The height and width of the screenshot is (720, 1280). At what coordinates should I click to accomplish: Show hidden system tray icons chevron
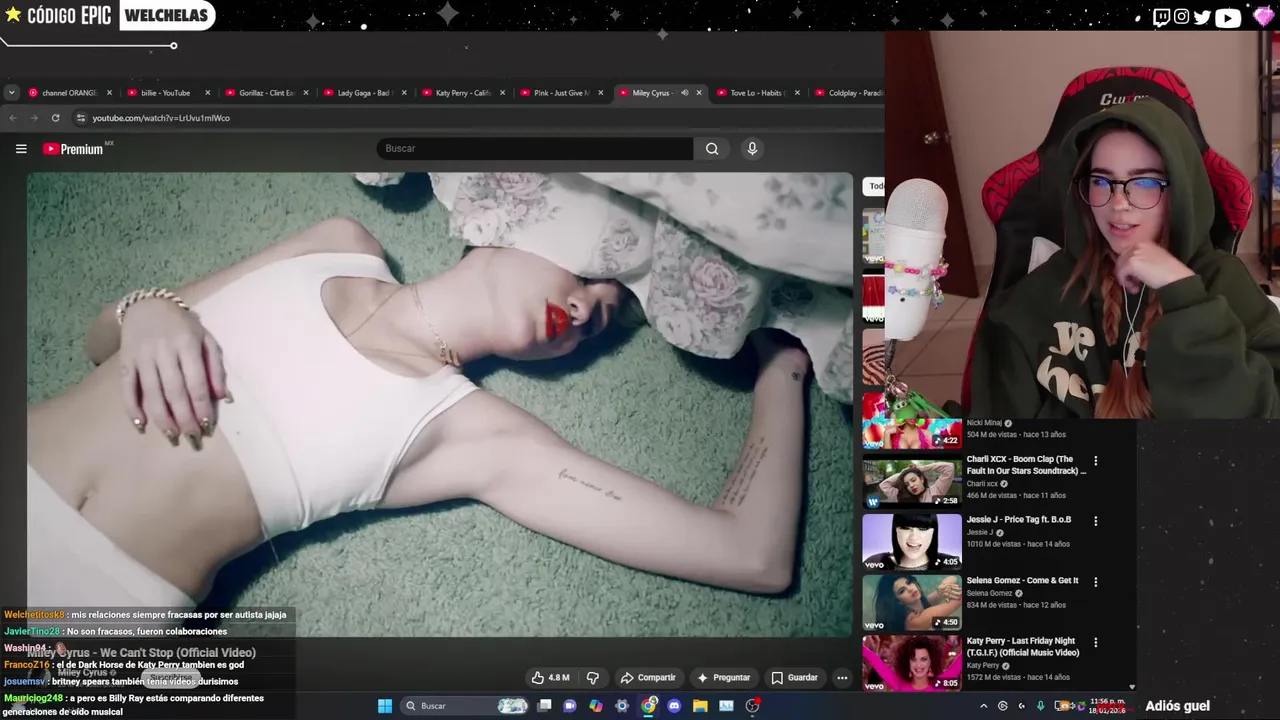983,706
